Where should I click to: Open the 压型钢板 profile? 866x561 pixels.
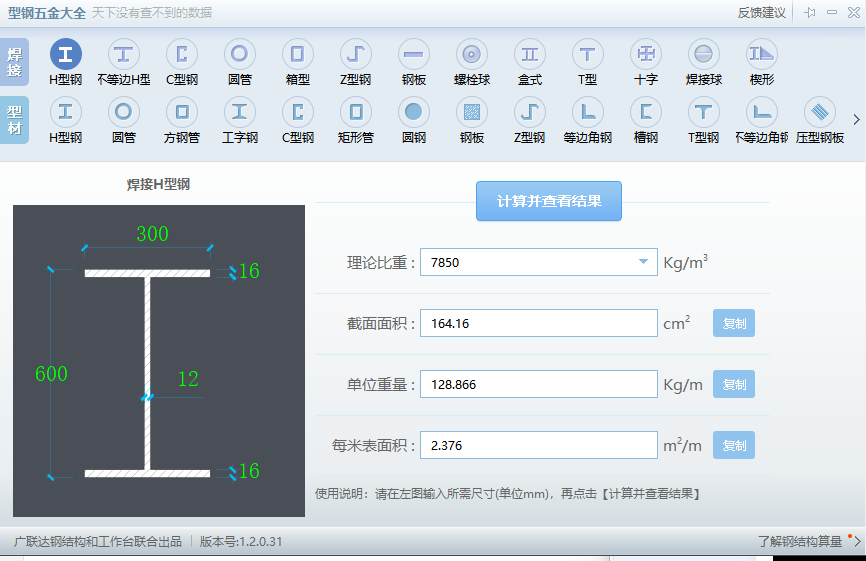click(820, 112)
